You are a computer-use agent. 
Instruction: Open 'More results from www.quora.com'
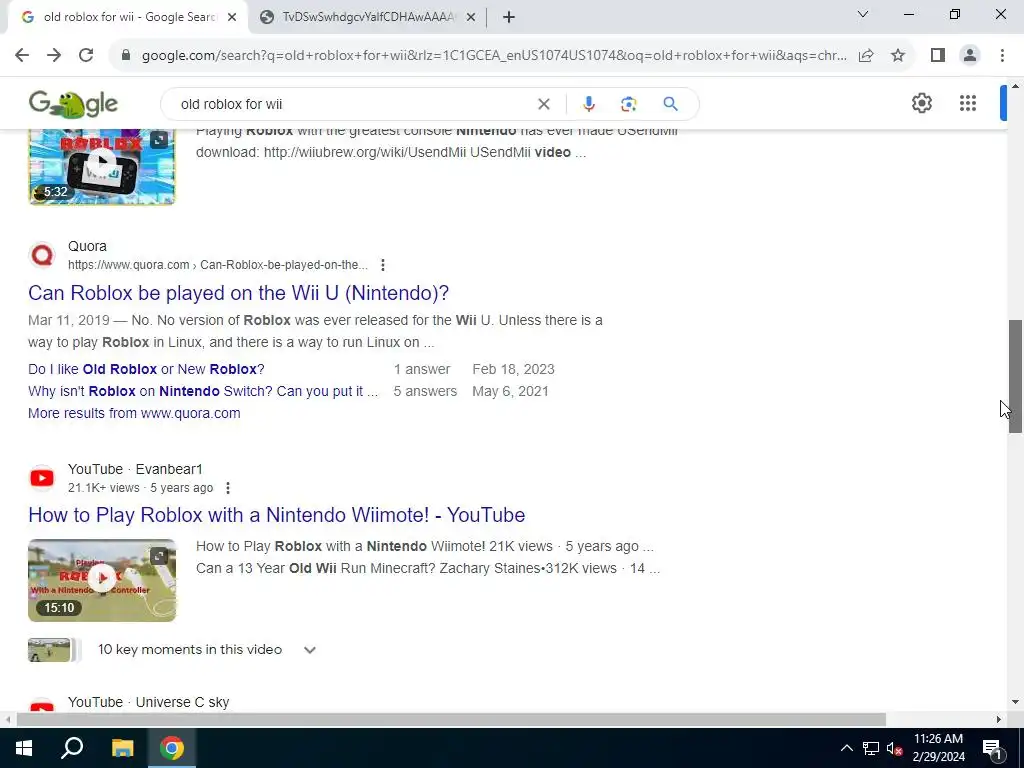coord(134,413)
